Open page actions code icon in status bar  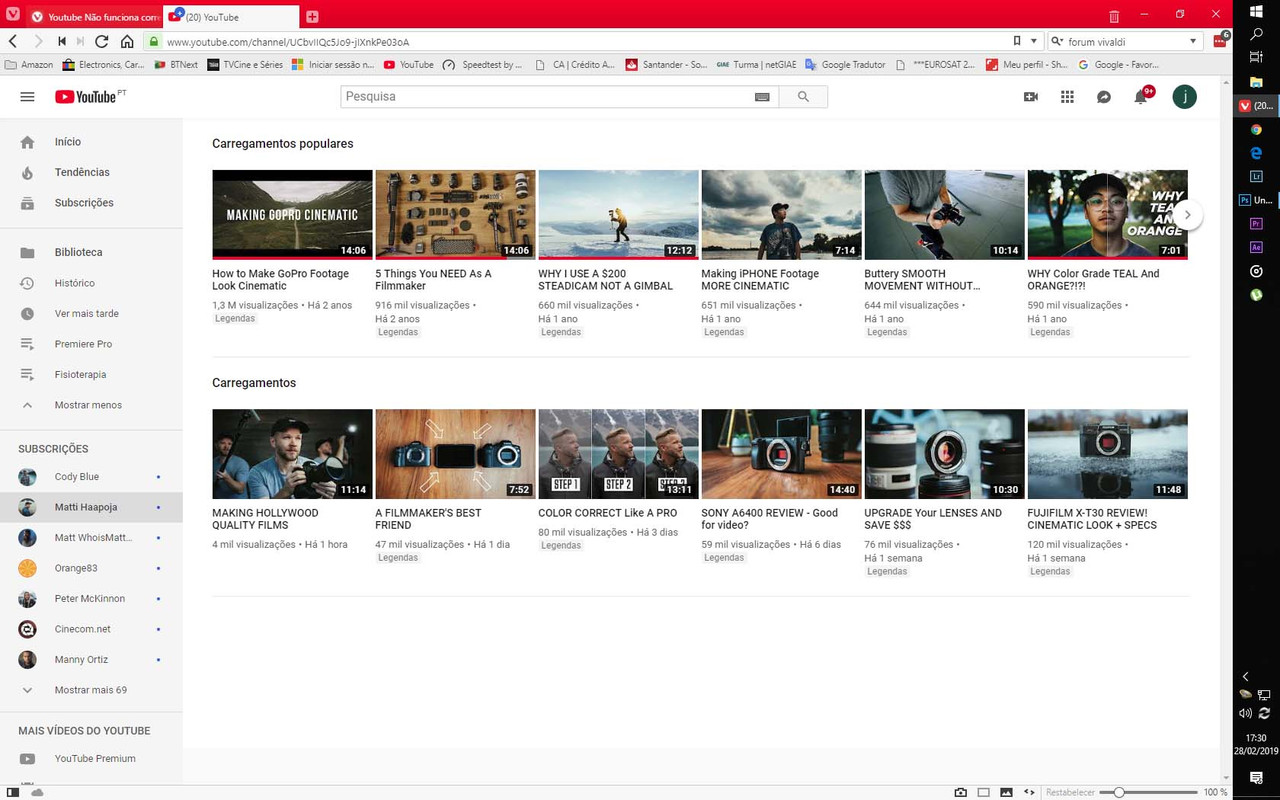pyautogui.click(x=1030, y=792)
